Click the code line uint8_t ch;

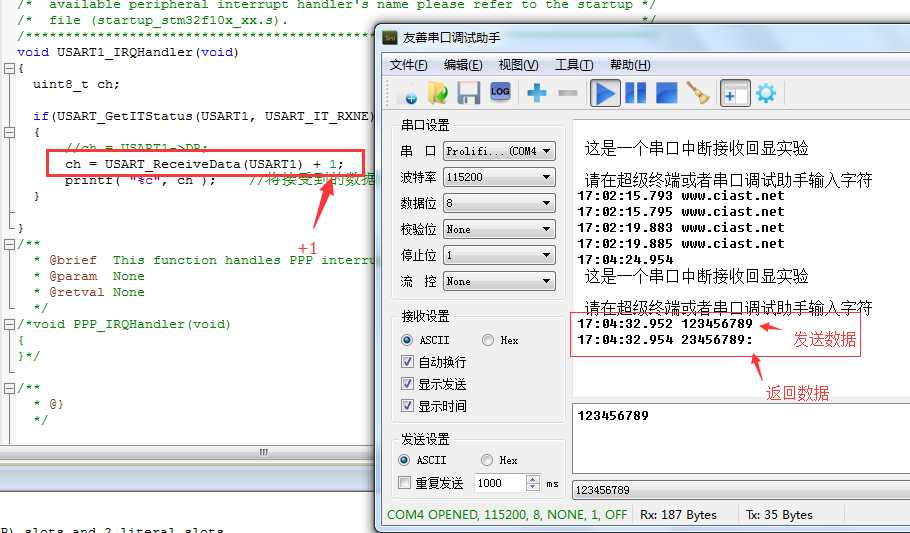pos(76,84)
